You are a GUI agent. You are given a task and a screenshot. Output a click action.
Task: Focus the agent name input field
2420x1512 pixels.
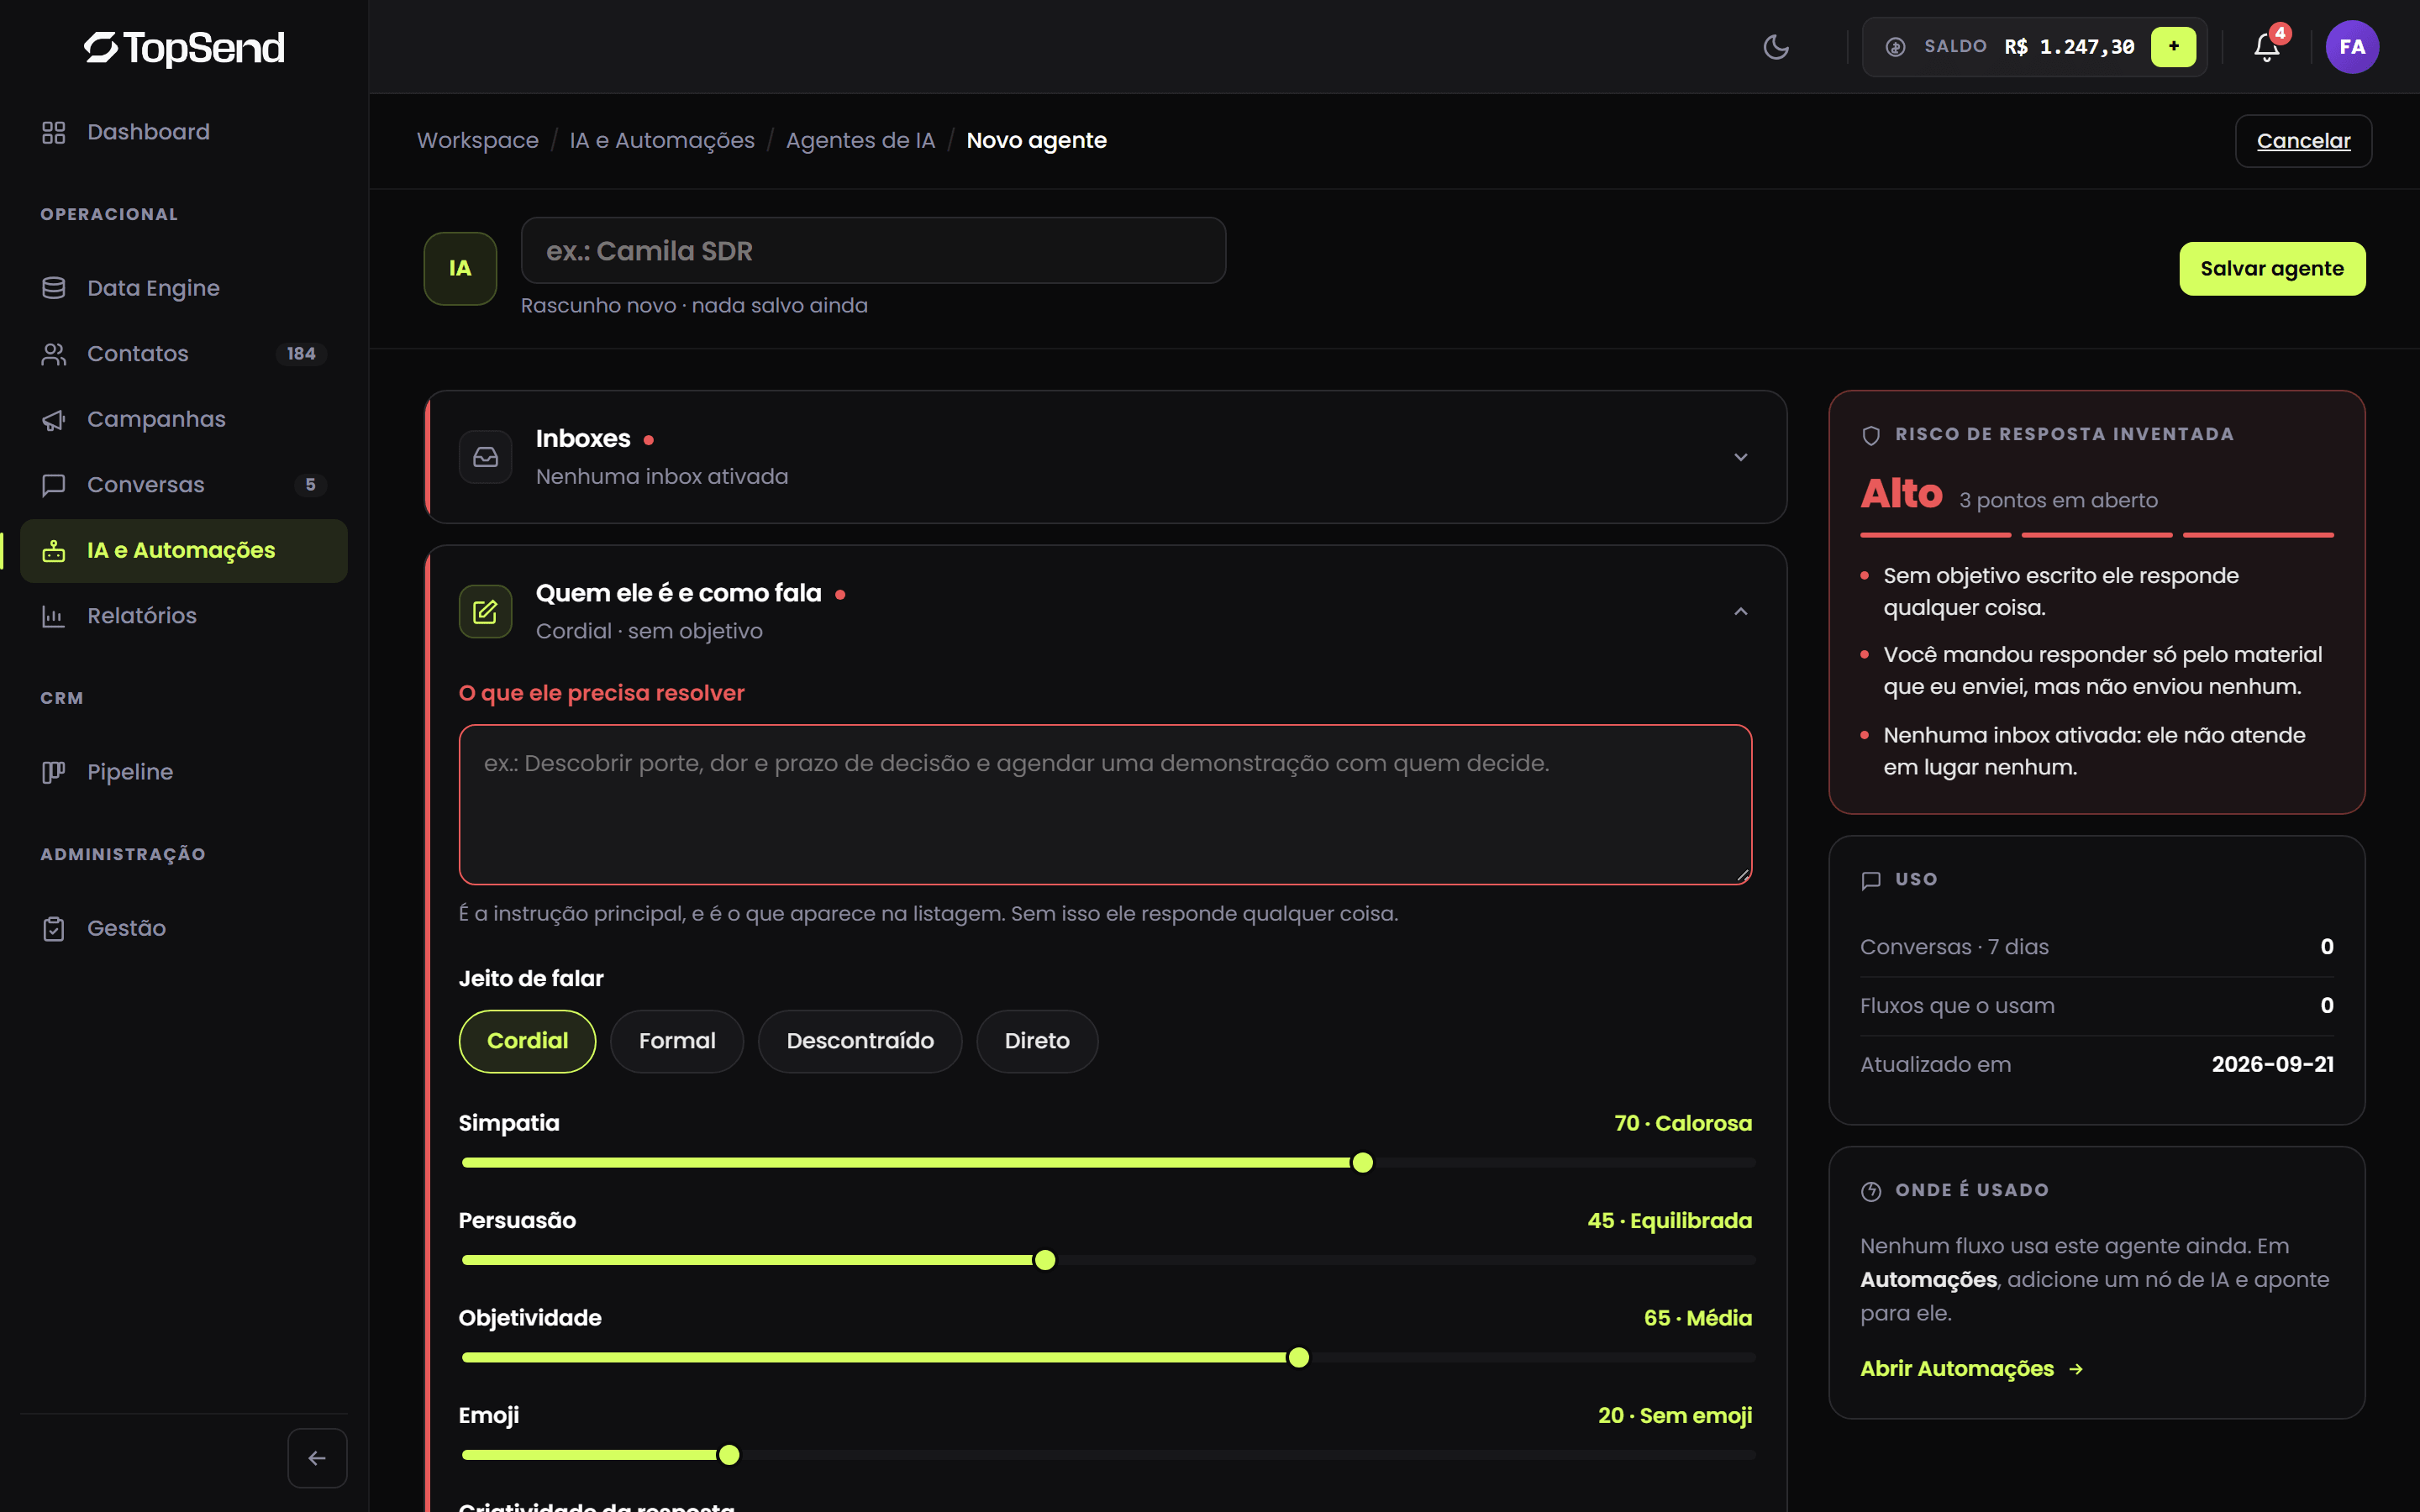click(873, 250)
